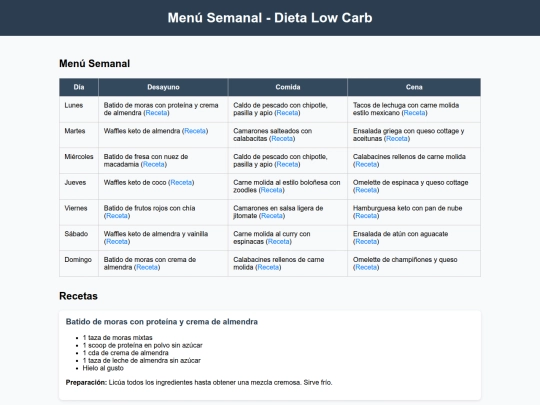540x405 pixels.
Task: Click Receta link for Waffles keto de almendra
Action: [x=195, y=131]
